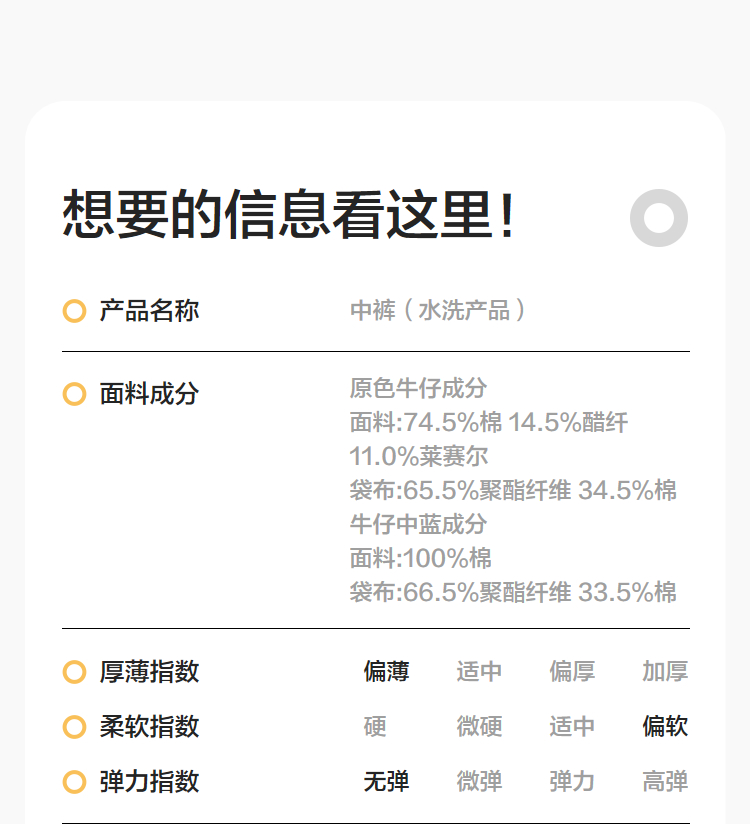Choose 适中 in the 柔软指数 row
This screenshot has height=824, width=750.
point(572,727)
